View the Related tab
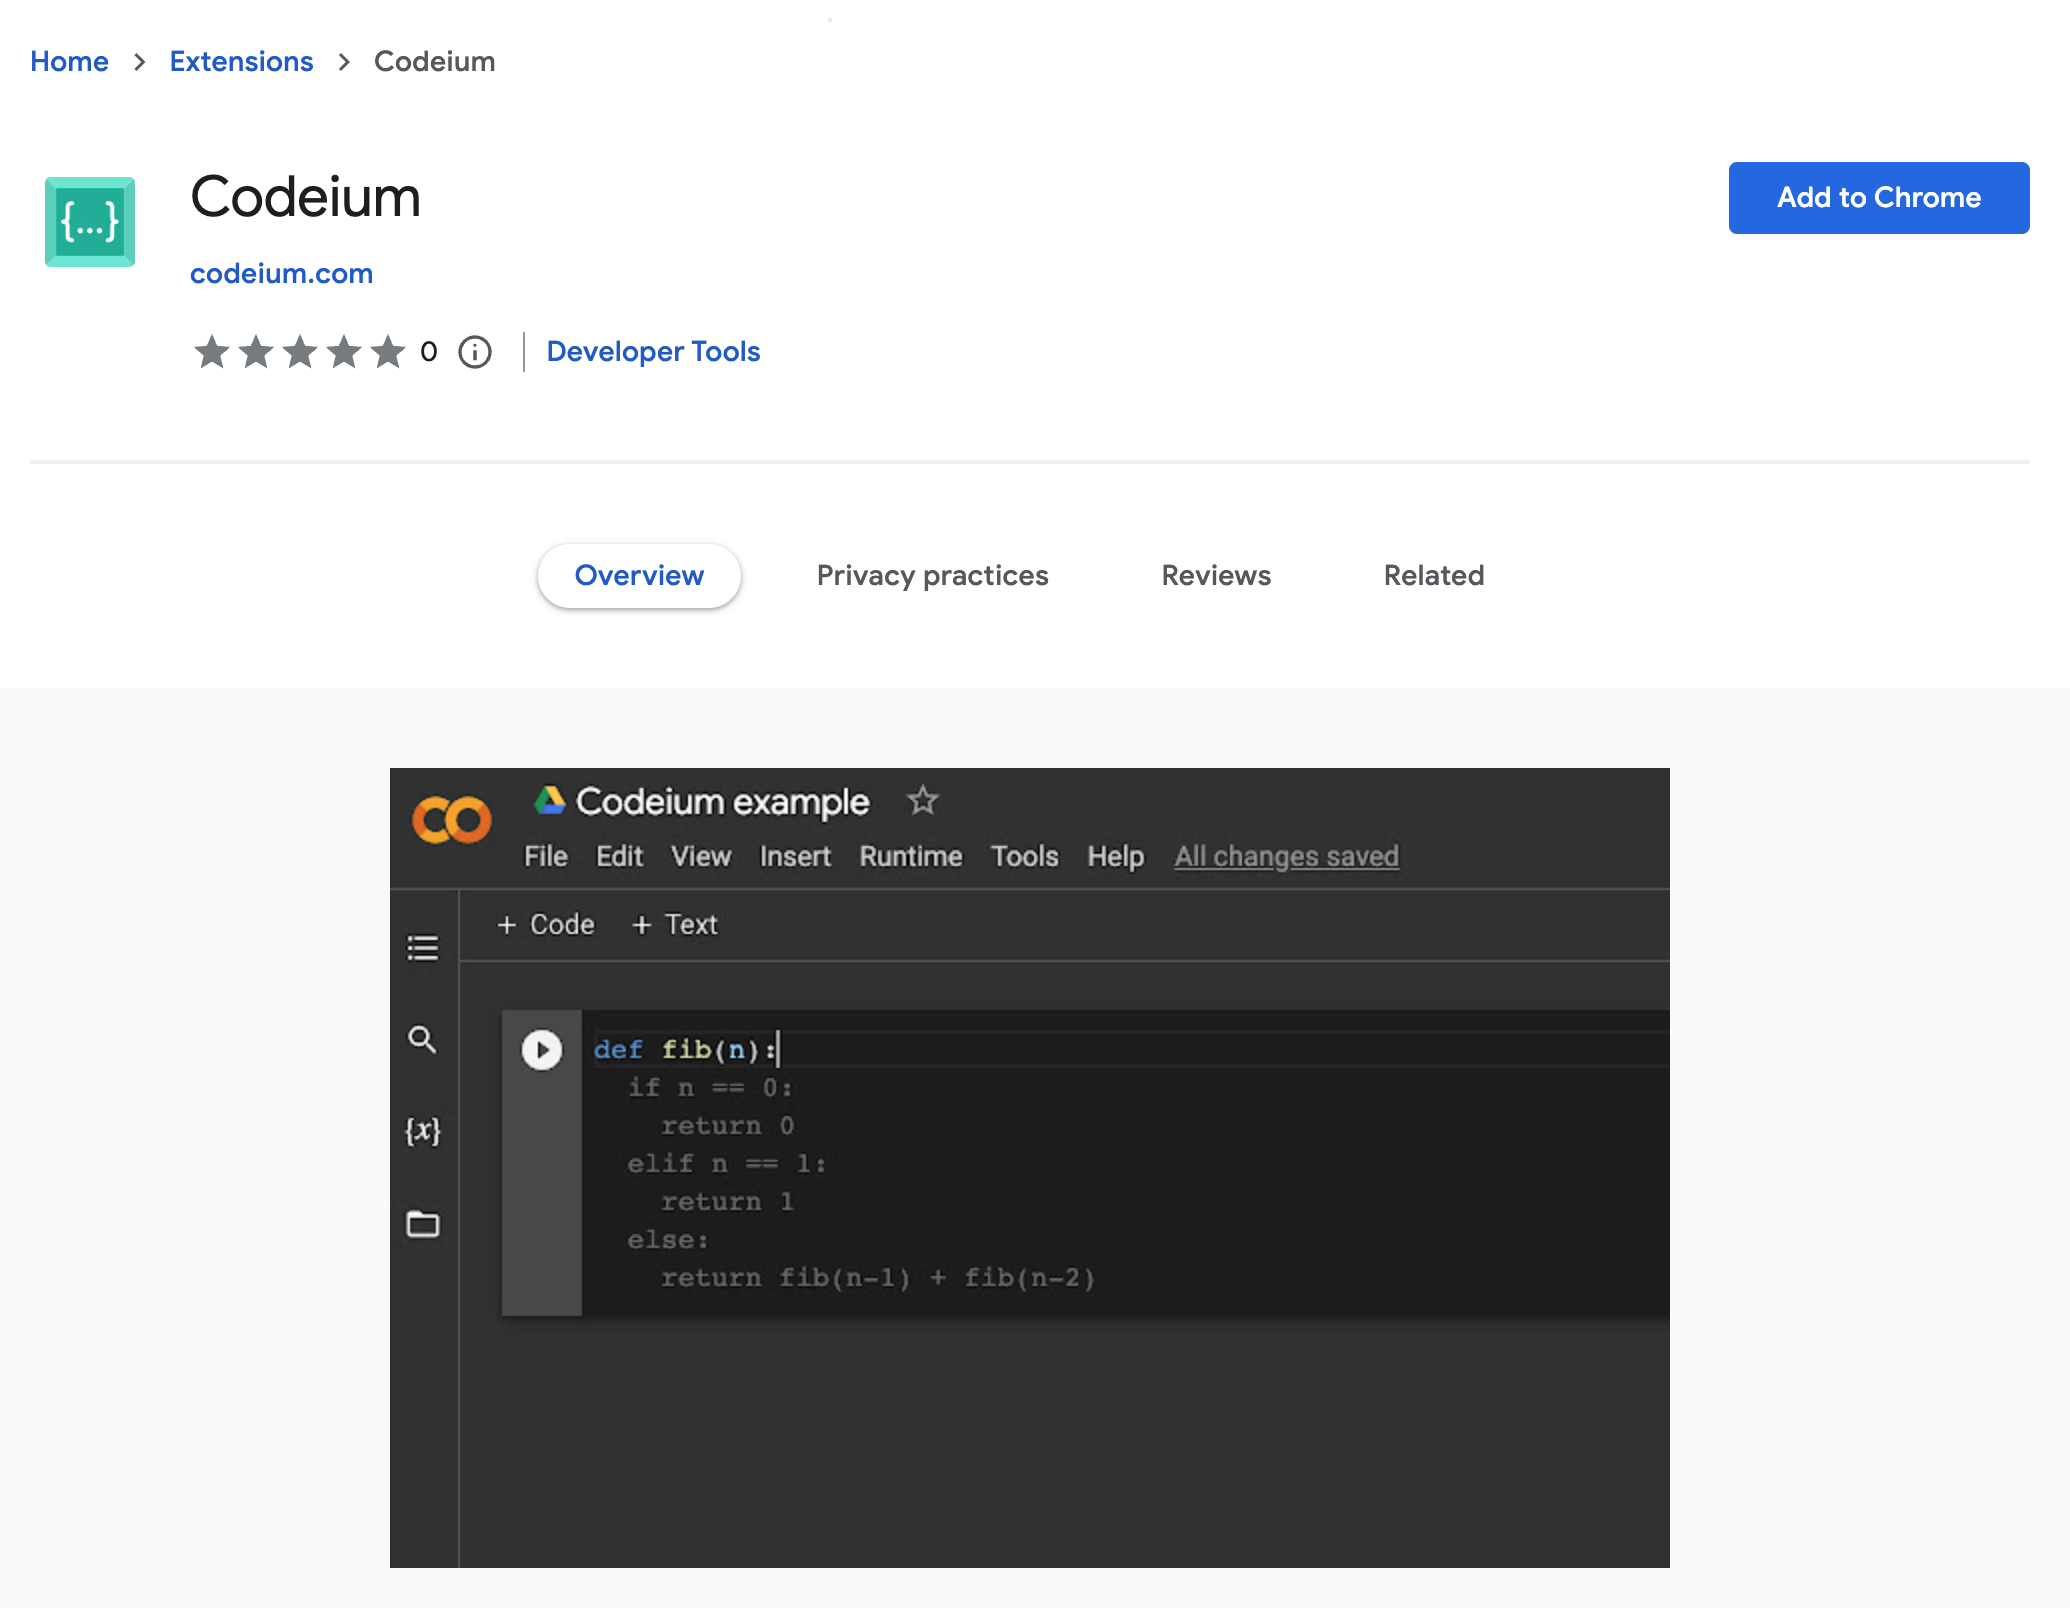The width and height of the screenshot is (2070, 1608). [x=1433, y=575]
